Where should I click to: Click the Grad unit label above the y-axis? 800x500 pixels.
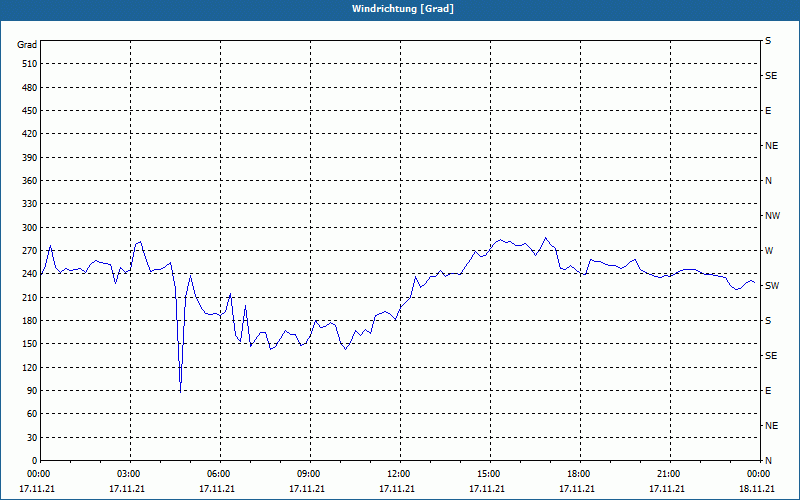27,45
